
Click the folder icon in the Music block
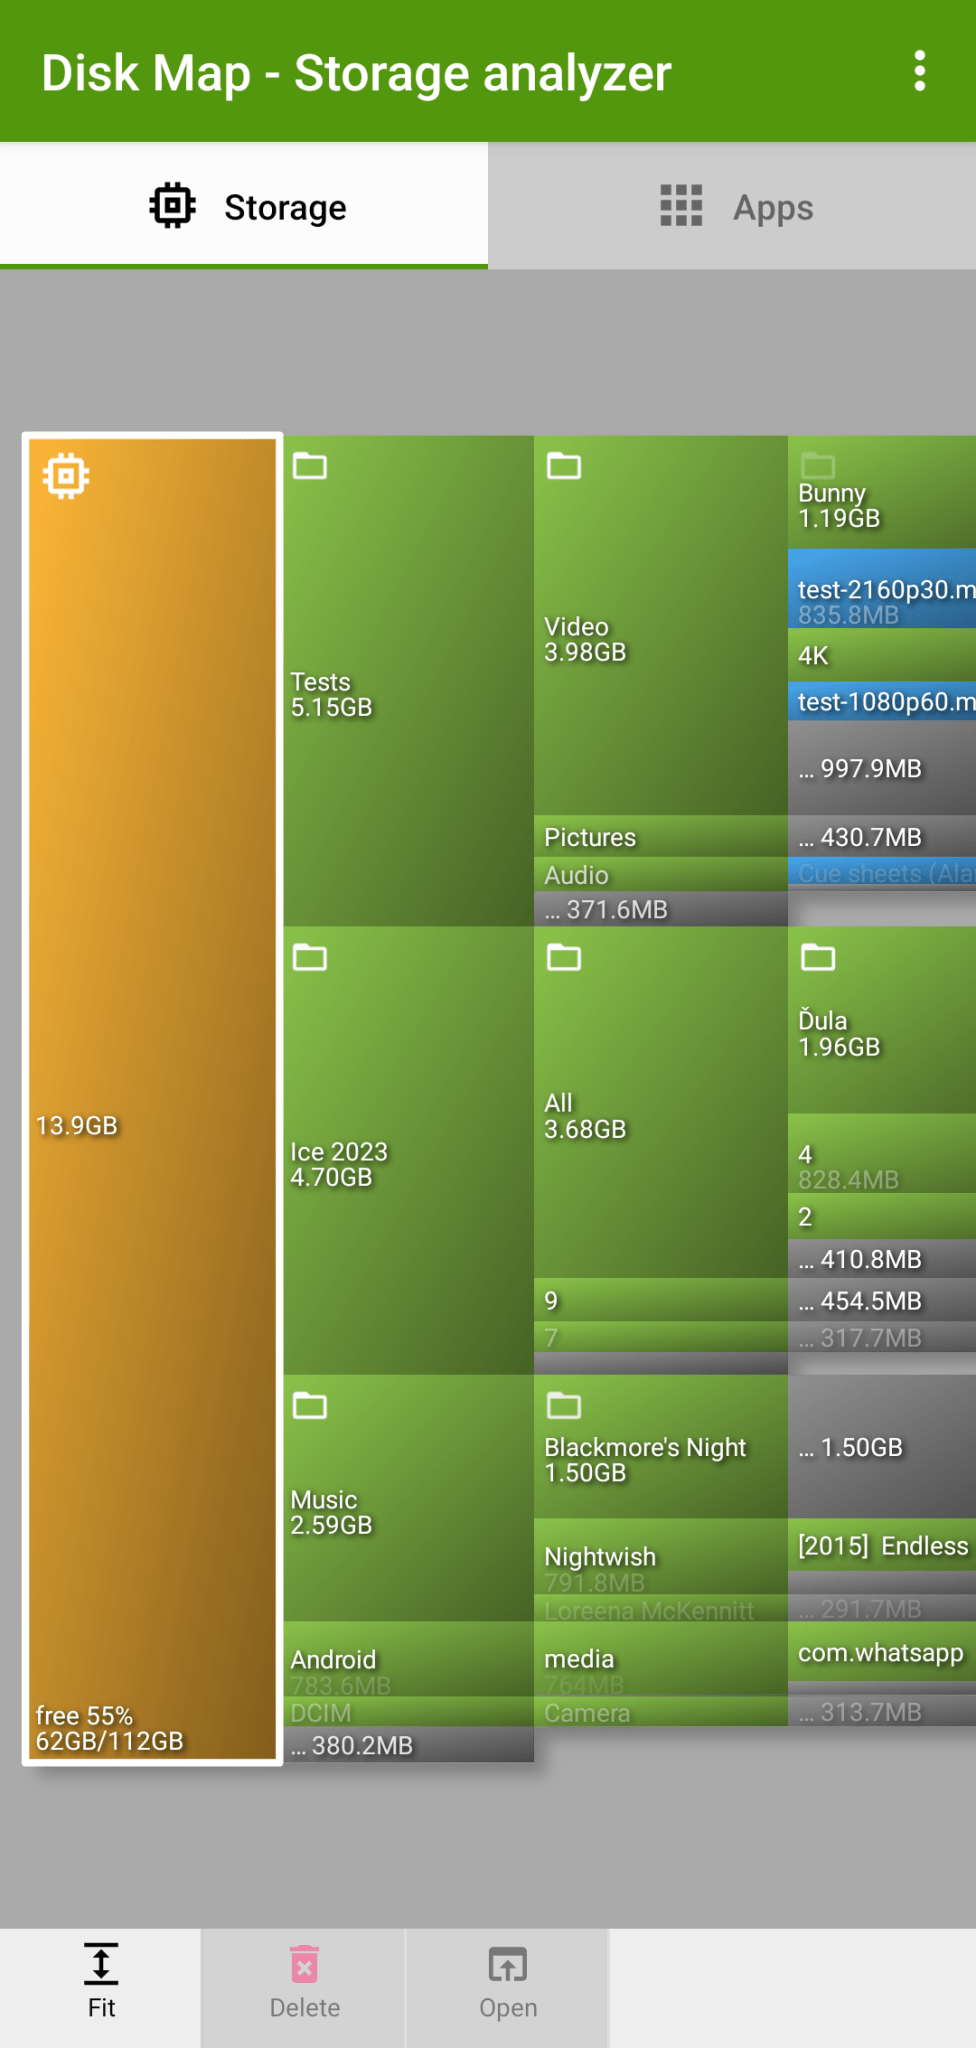click(310, 1406)
